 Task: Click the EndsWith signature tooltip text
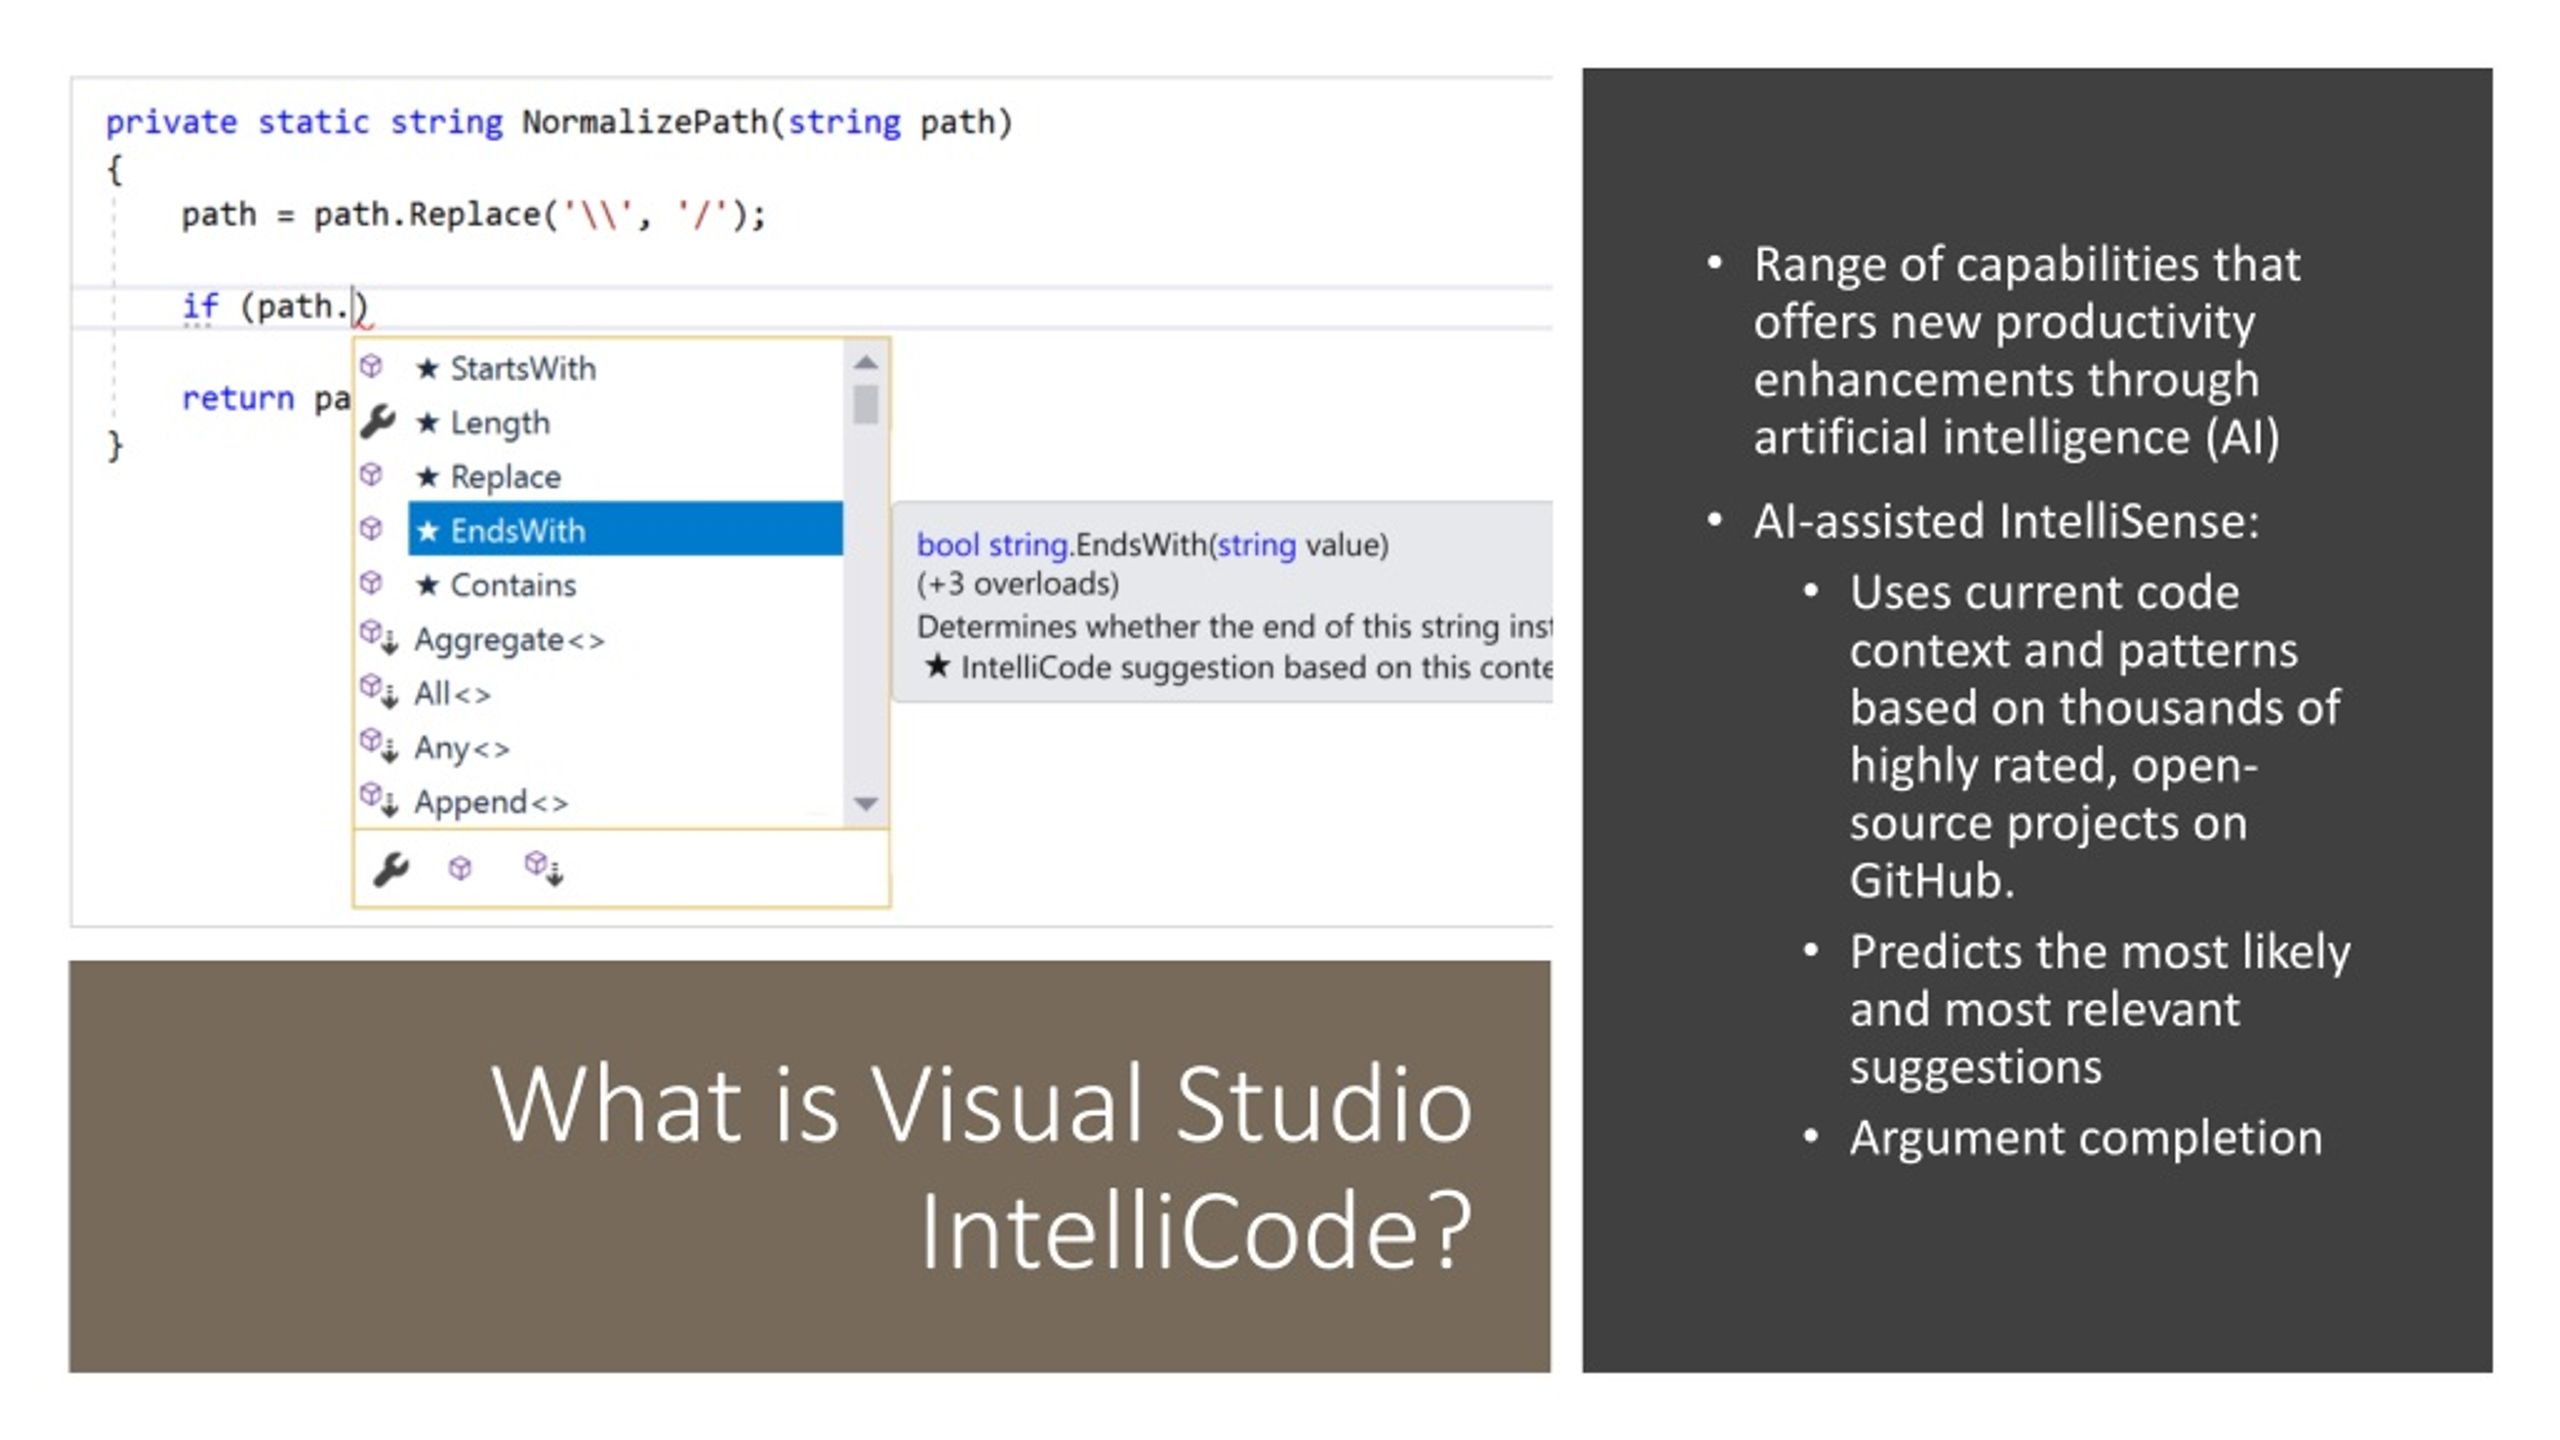[x=1152, y=545]
